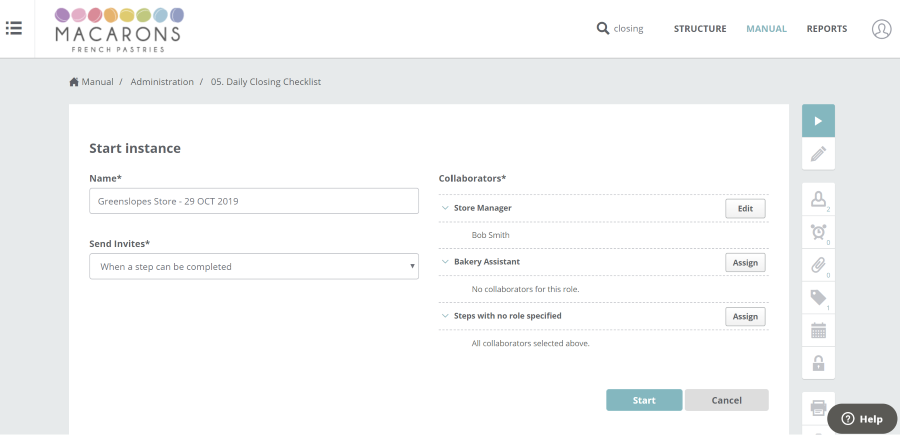Go to the Structure menu

click(x=700, y=29)
